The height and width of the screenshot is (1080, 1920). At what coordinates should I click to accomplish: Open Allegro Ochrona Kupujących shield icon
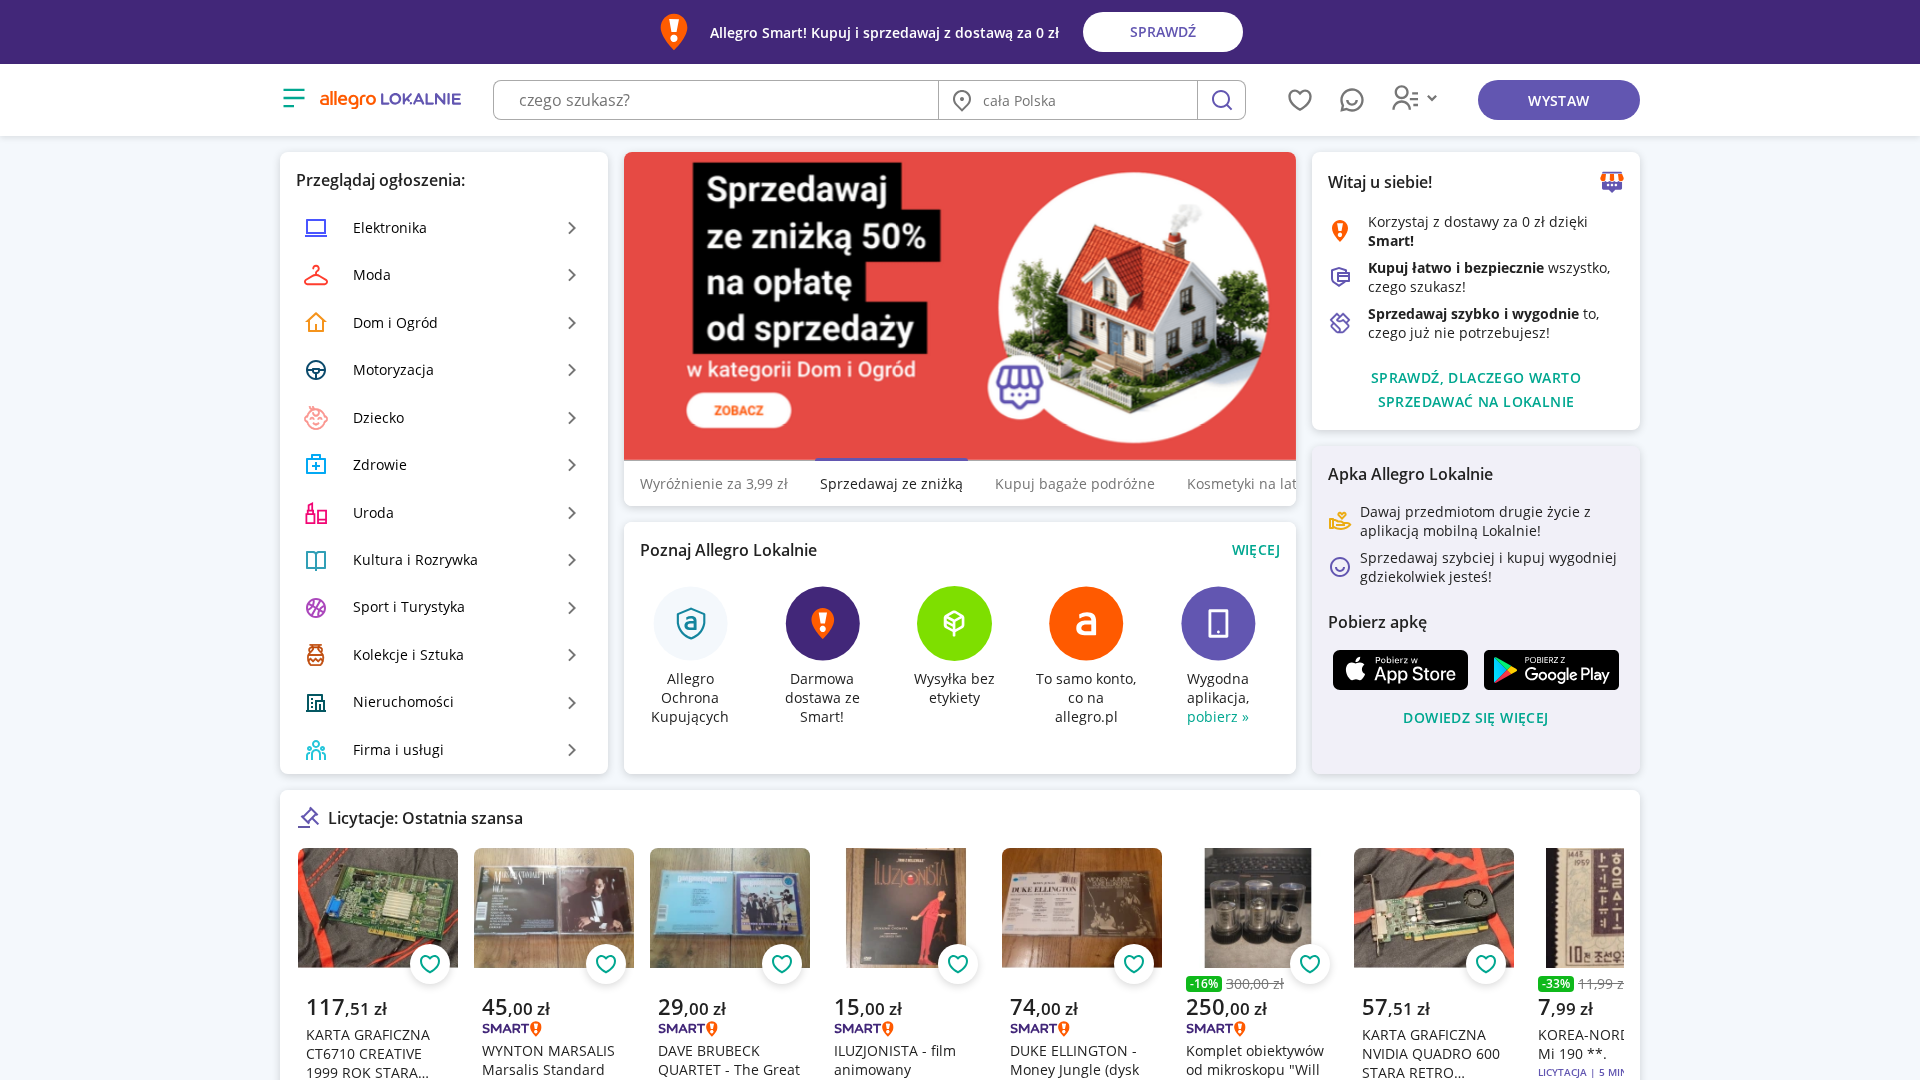[x=690, y=623]
